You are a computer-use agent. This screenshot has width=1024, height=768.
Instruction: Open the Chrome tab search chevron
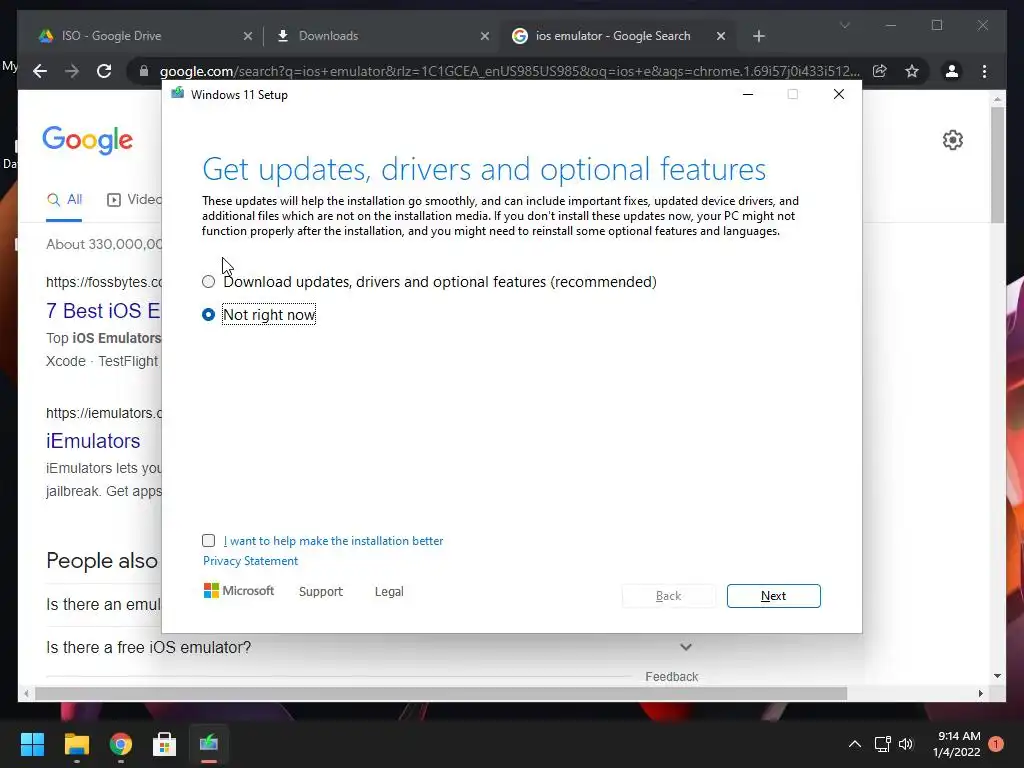pos(845,25)
